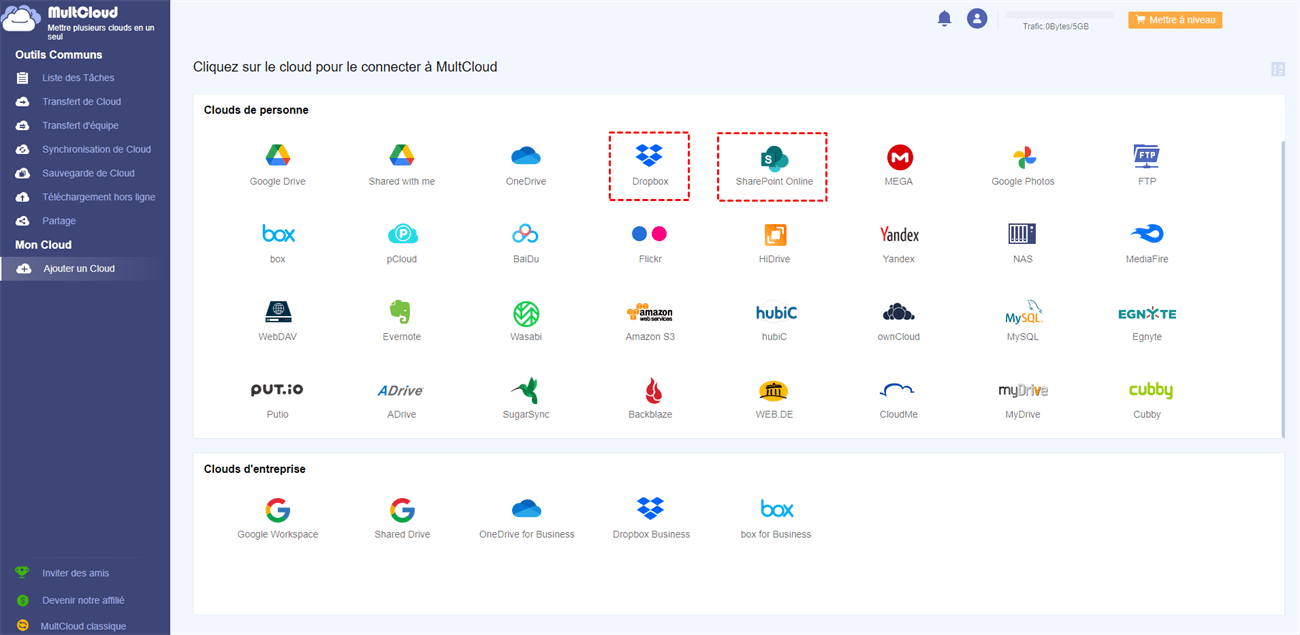Add the MyDrive cloud
This screenshot has width=1300, height=635.
coord(1022,399)
